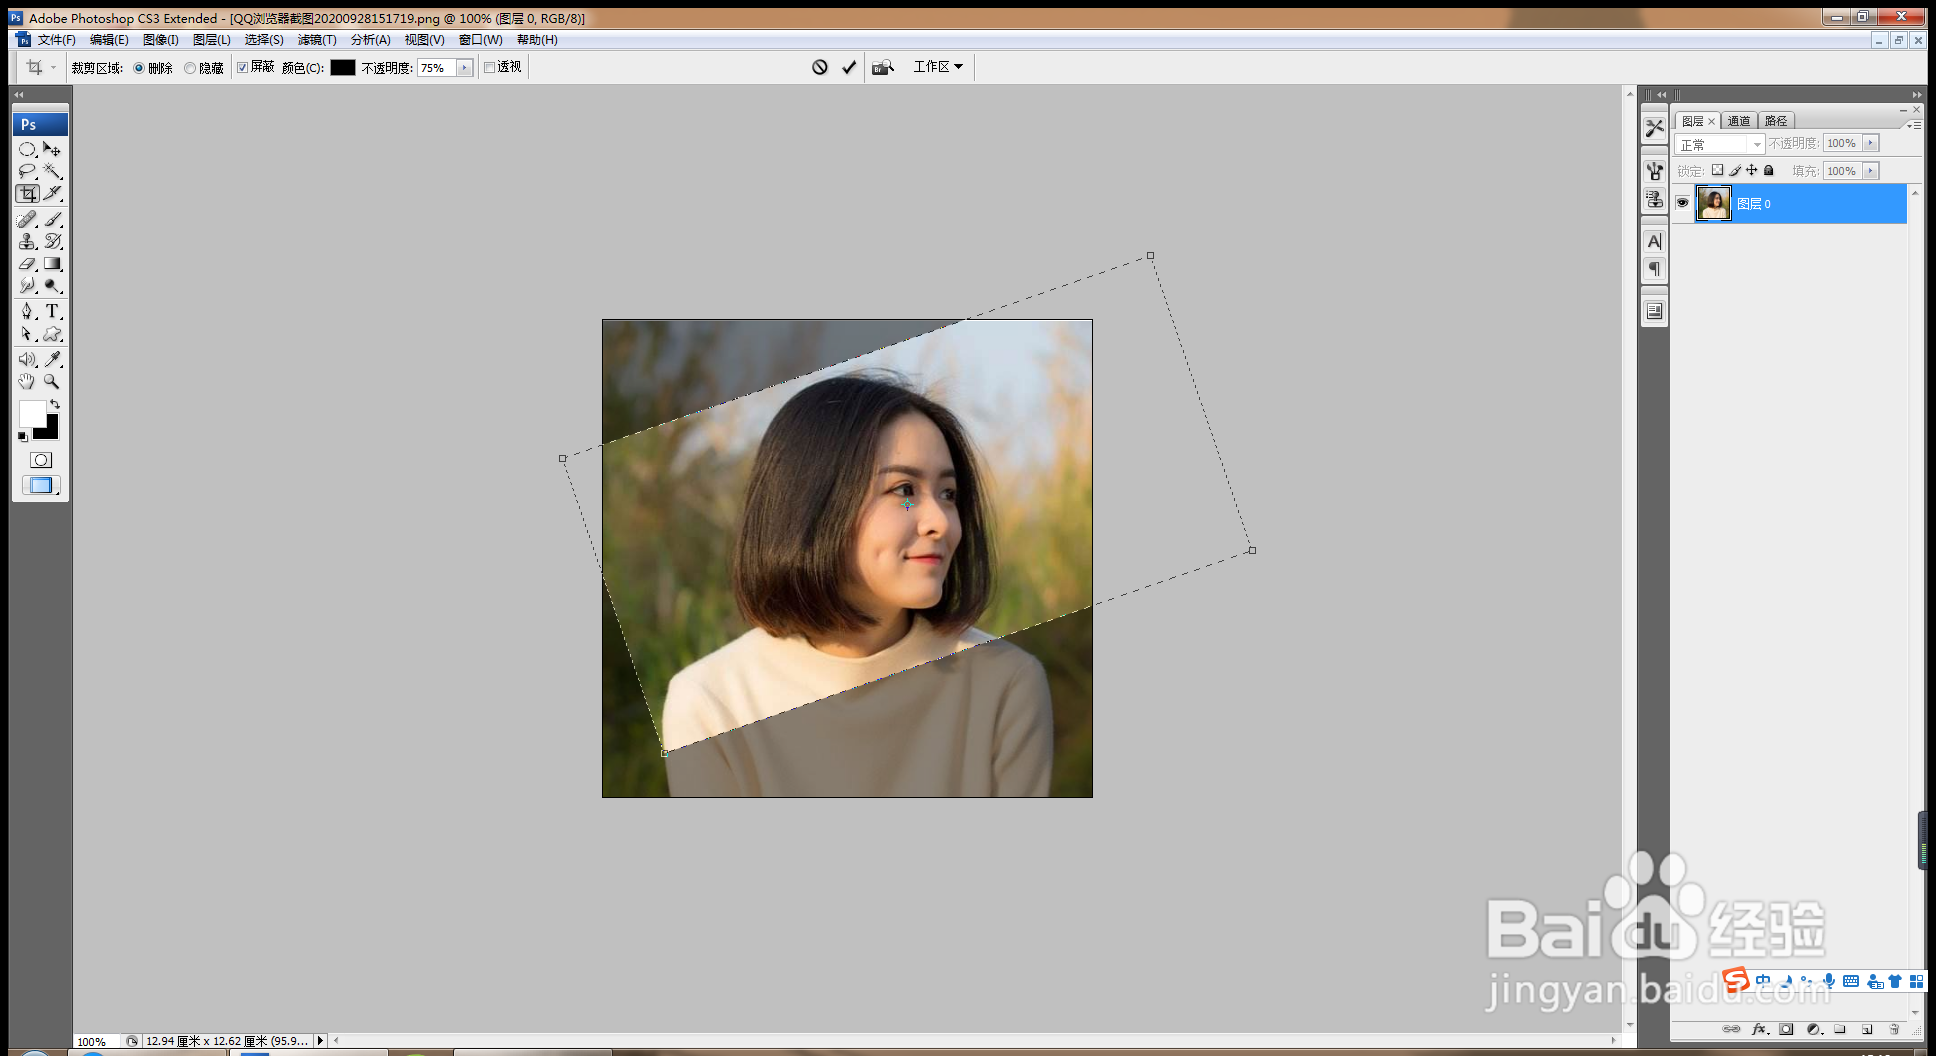The width and height of the screenshot is (1936, 1056).
Task: Select the 删除 cropped area option
Action: 139,68
